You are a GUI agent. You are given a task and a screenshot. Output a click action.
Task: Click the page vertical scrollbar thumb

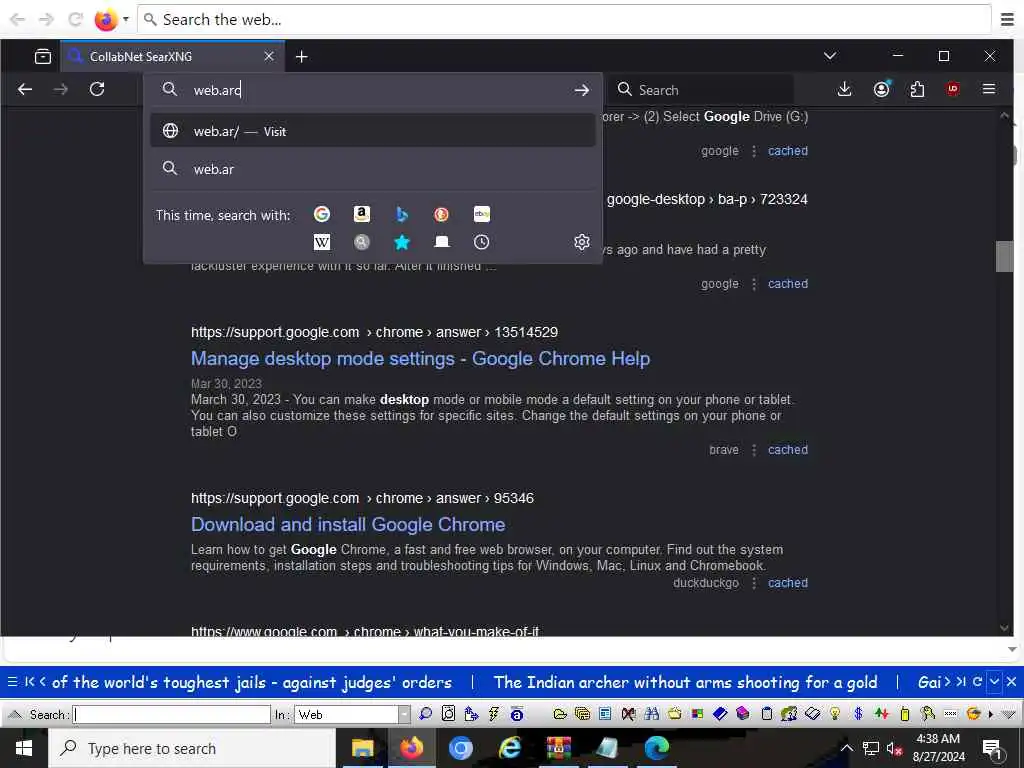point(1004,256)
